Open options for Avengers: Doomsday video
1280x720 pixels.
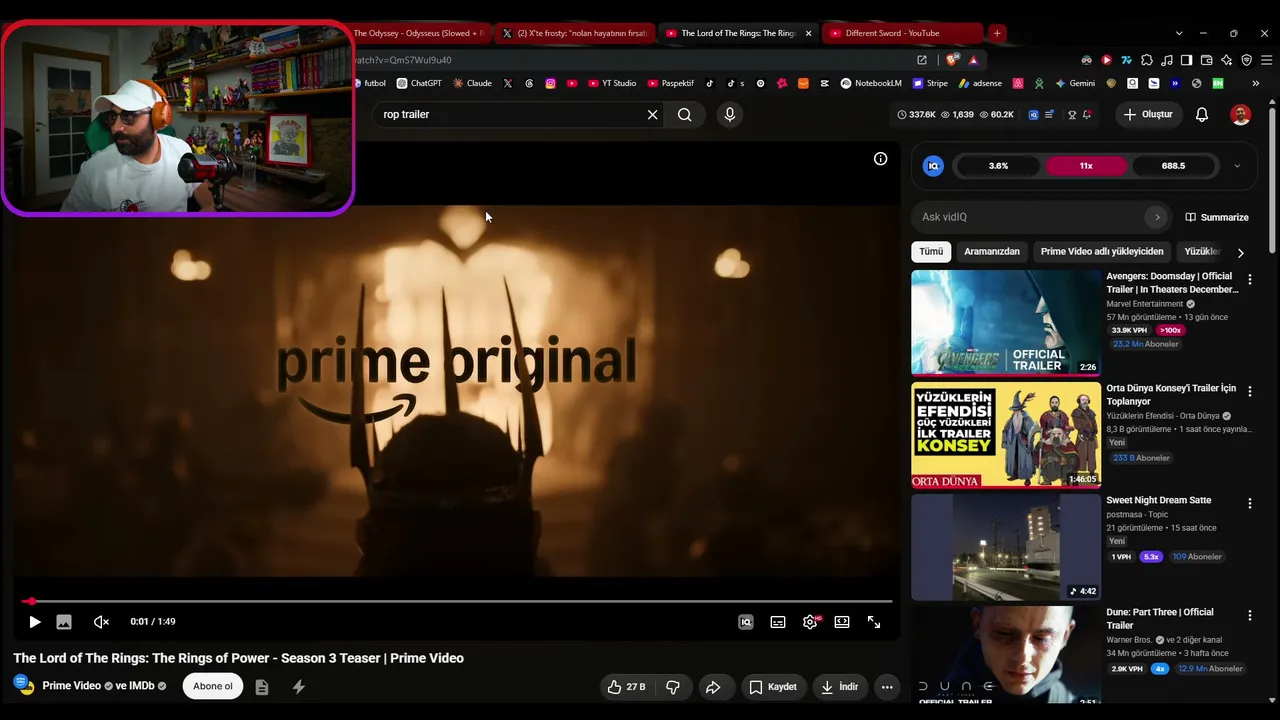1249,280
